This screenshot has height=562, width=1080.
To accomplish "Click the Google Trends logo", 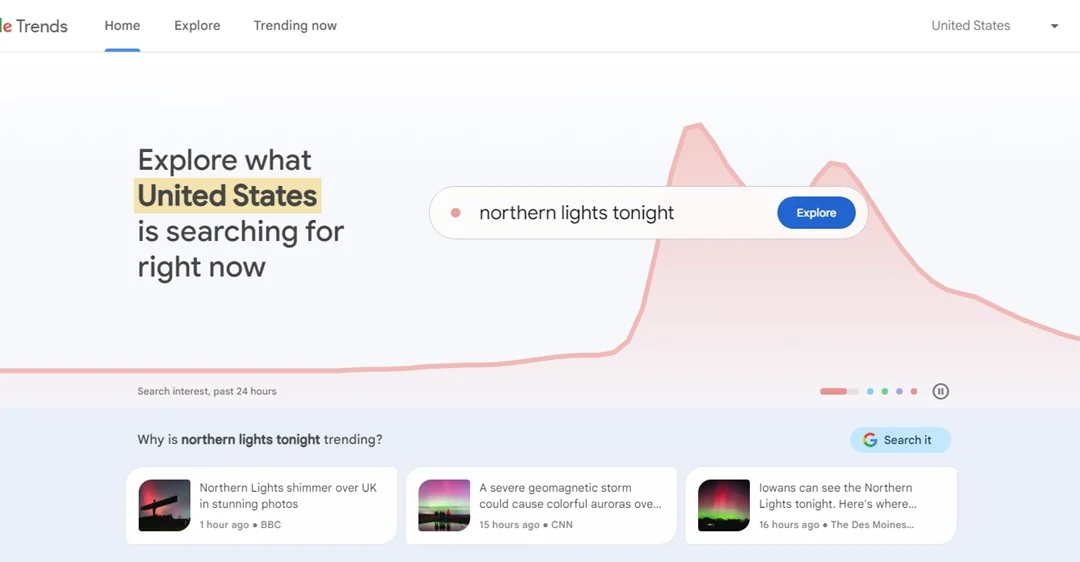I will tap(36, 26).
